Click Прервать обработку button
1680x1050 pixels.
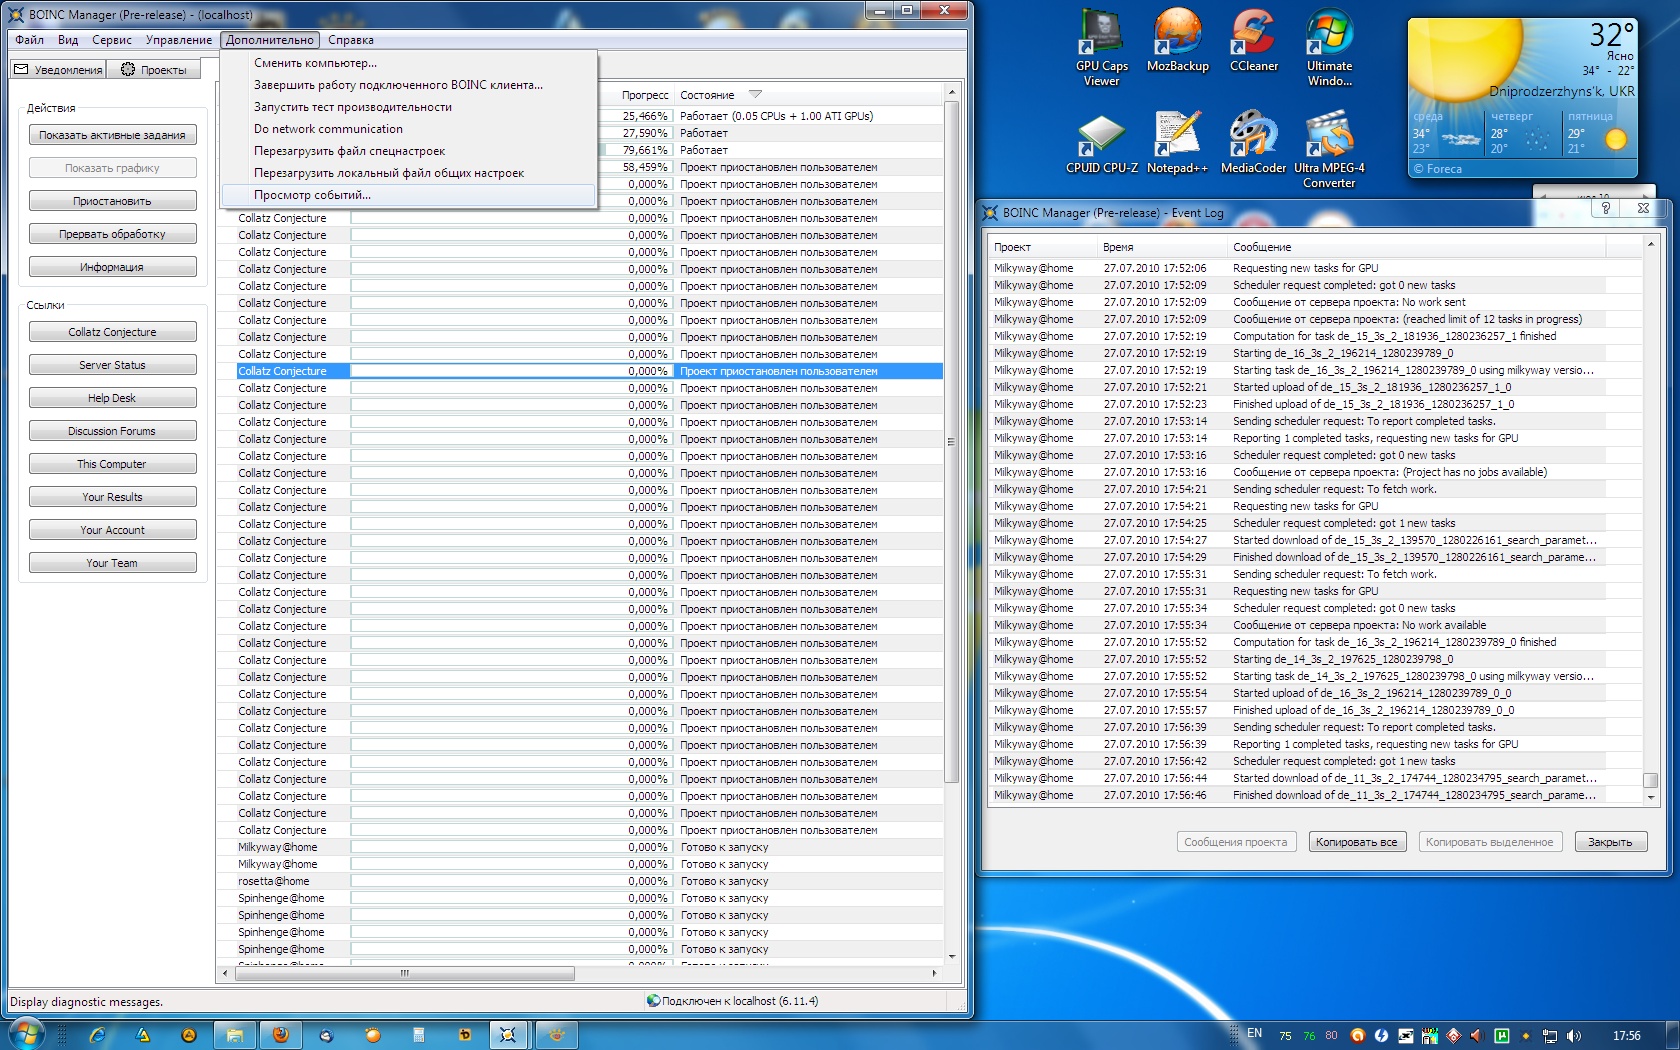coord(112,234)
